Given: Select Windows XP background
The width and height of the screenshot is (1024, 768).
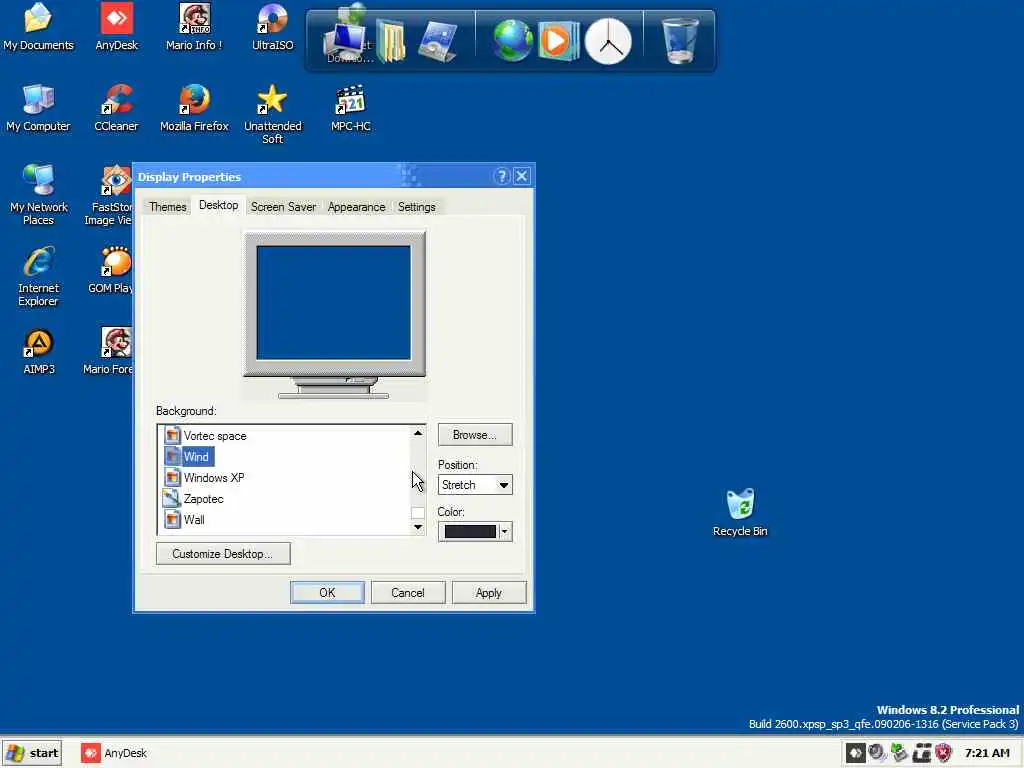Looking at the screenshot, I should (204, 477).
